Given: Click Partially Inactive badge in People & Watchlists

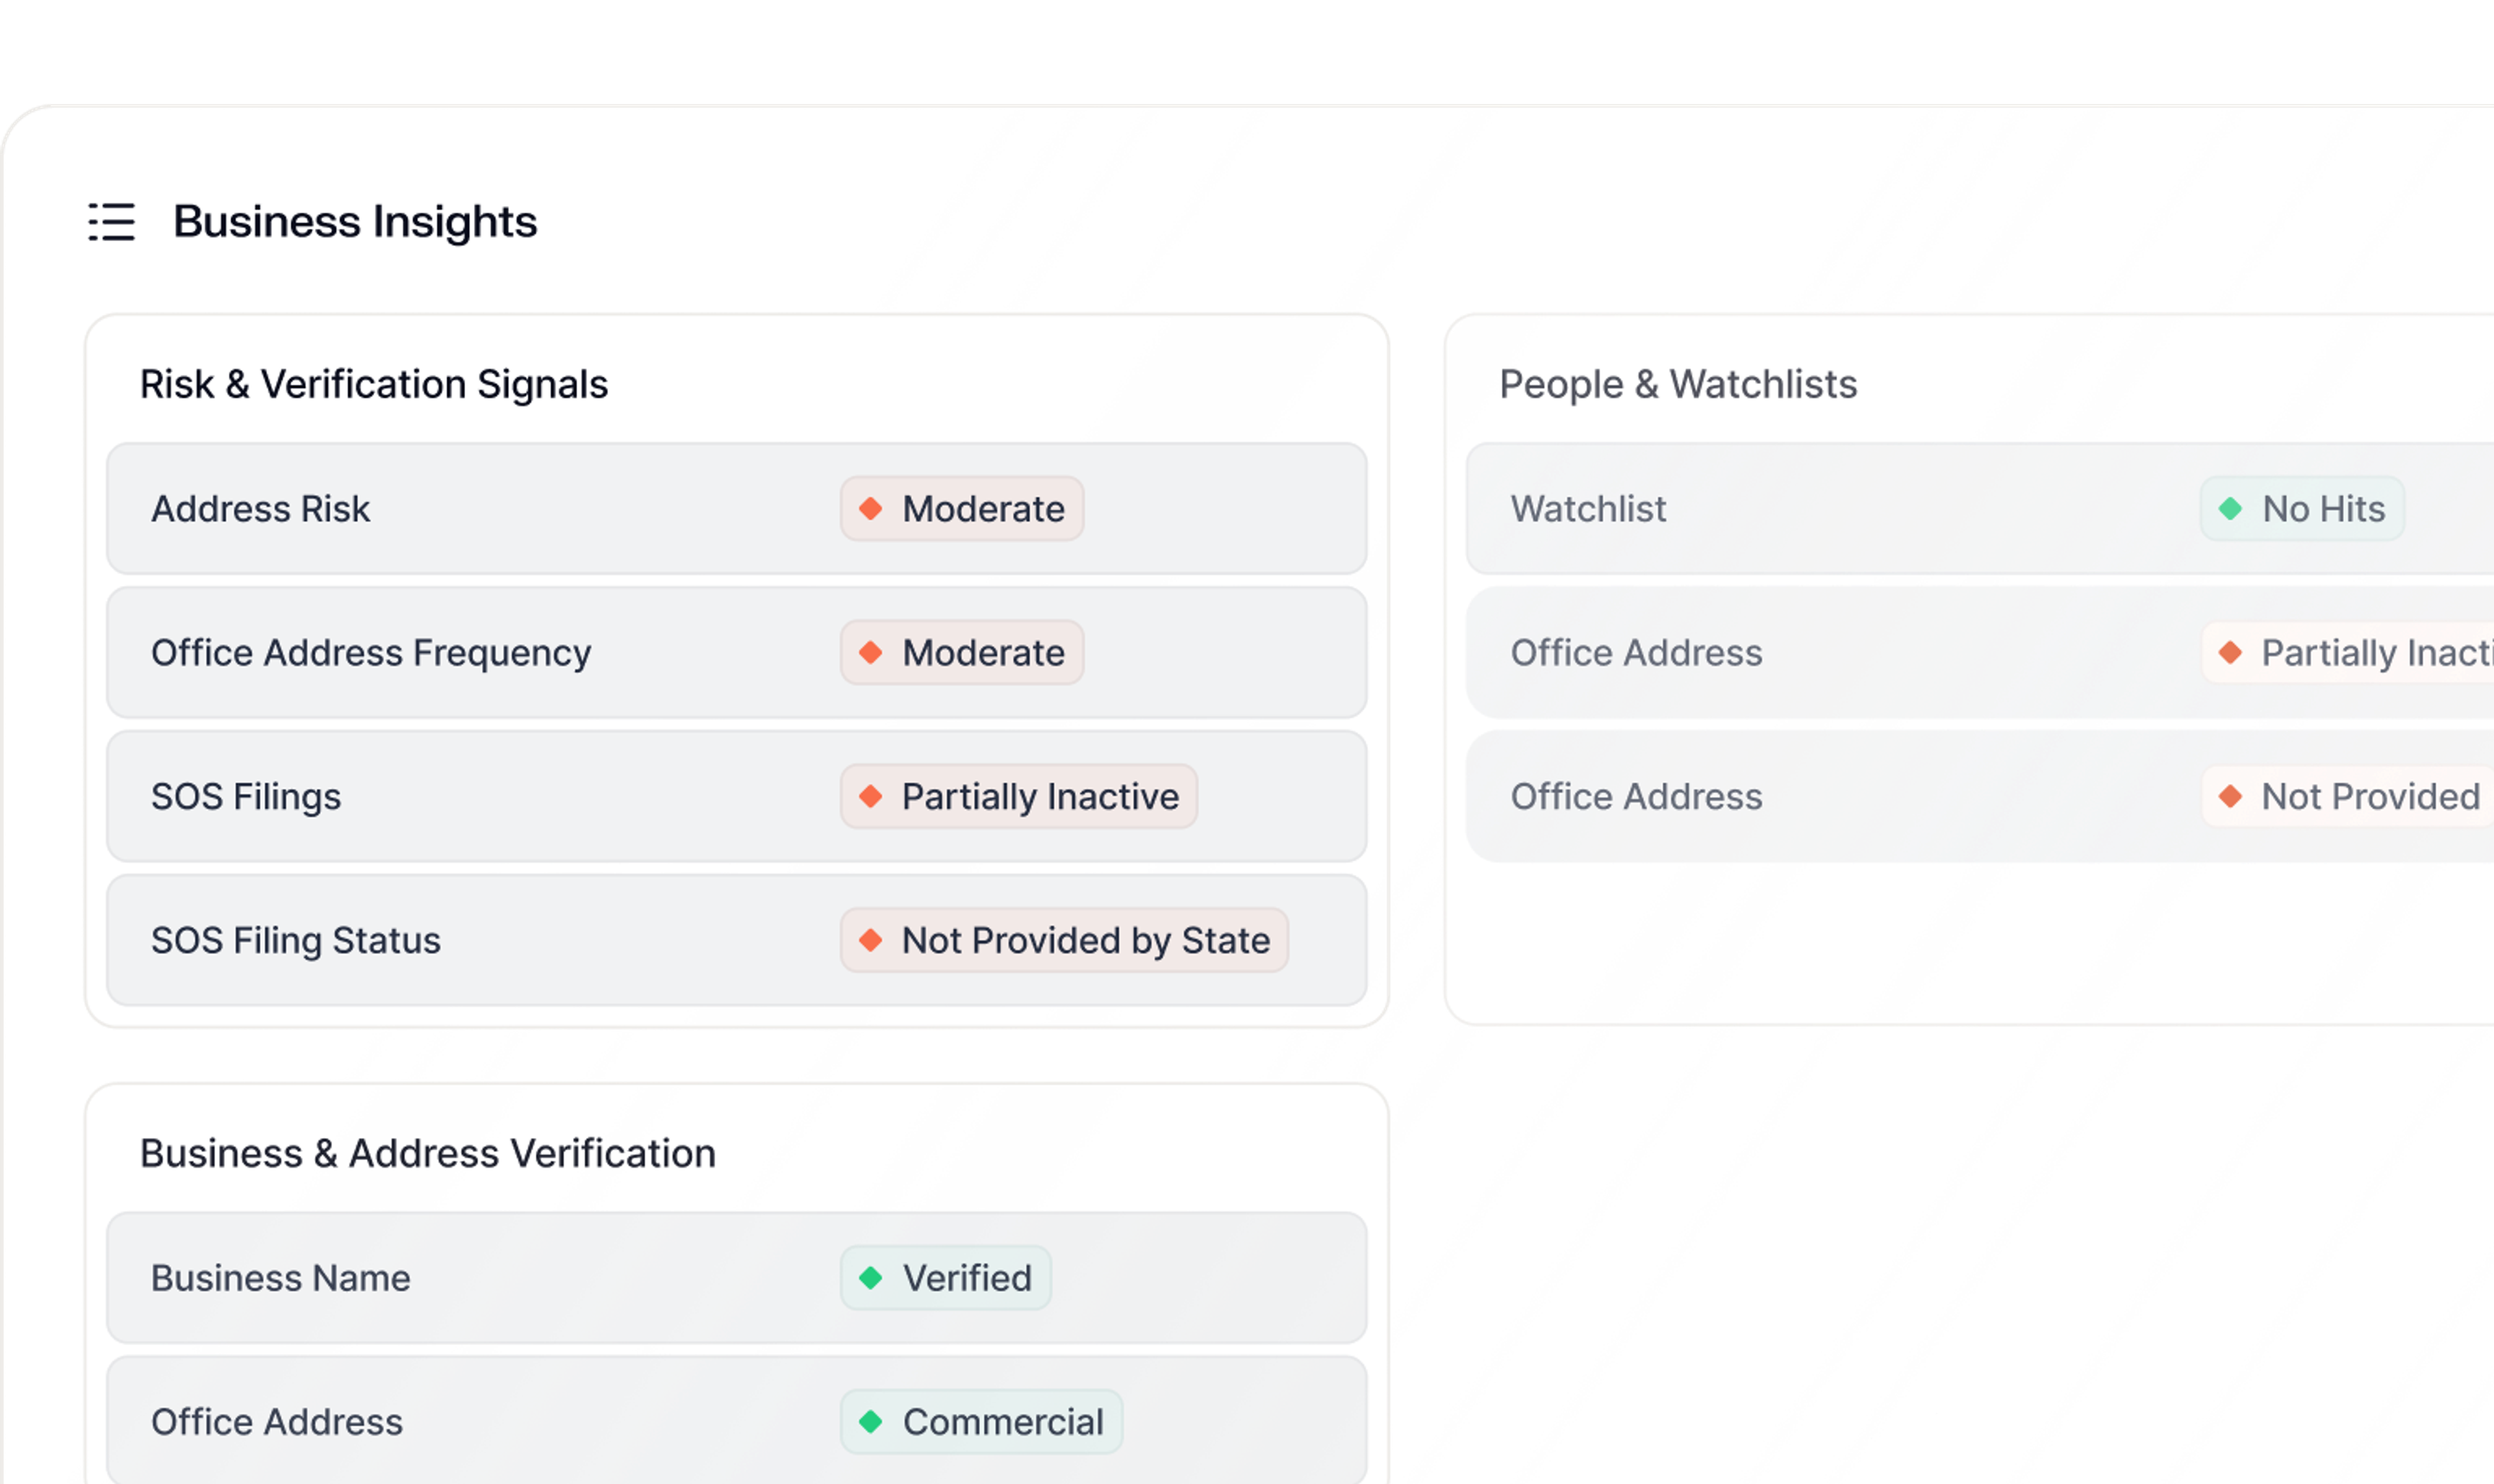Looking at the screenshot, I should tap(2348, 653).
